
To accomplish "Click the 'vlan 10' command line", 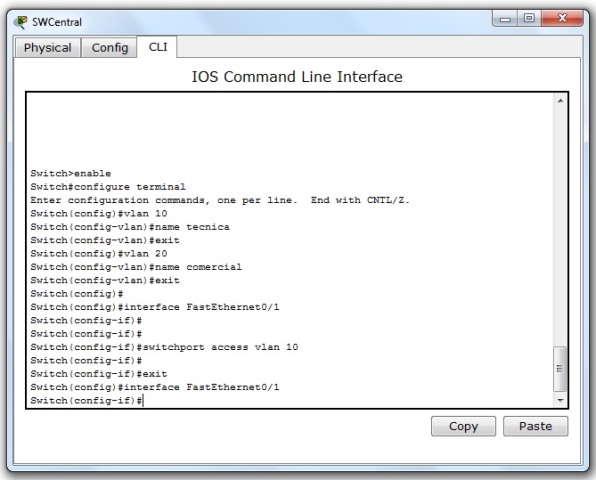I will point(99,214).
